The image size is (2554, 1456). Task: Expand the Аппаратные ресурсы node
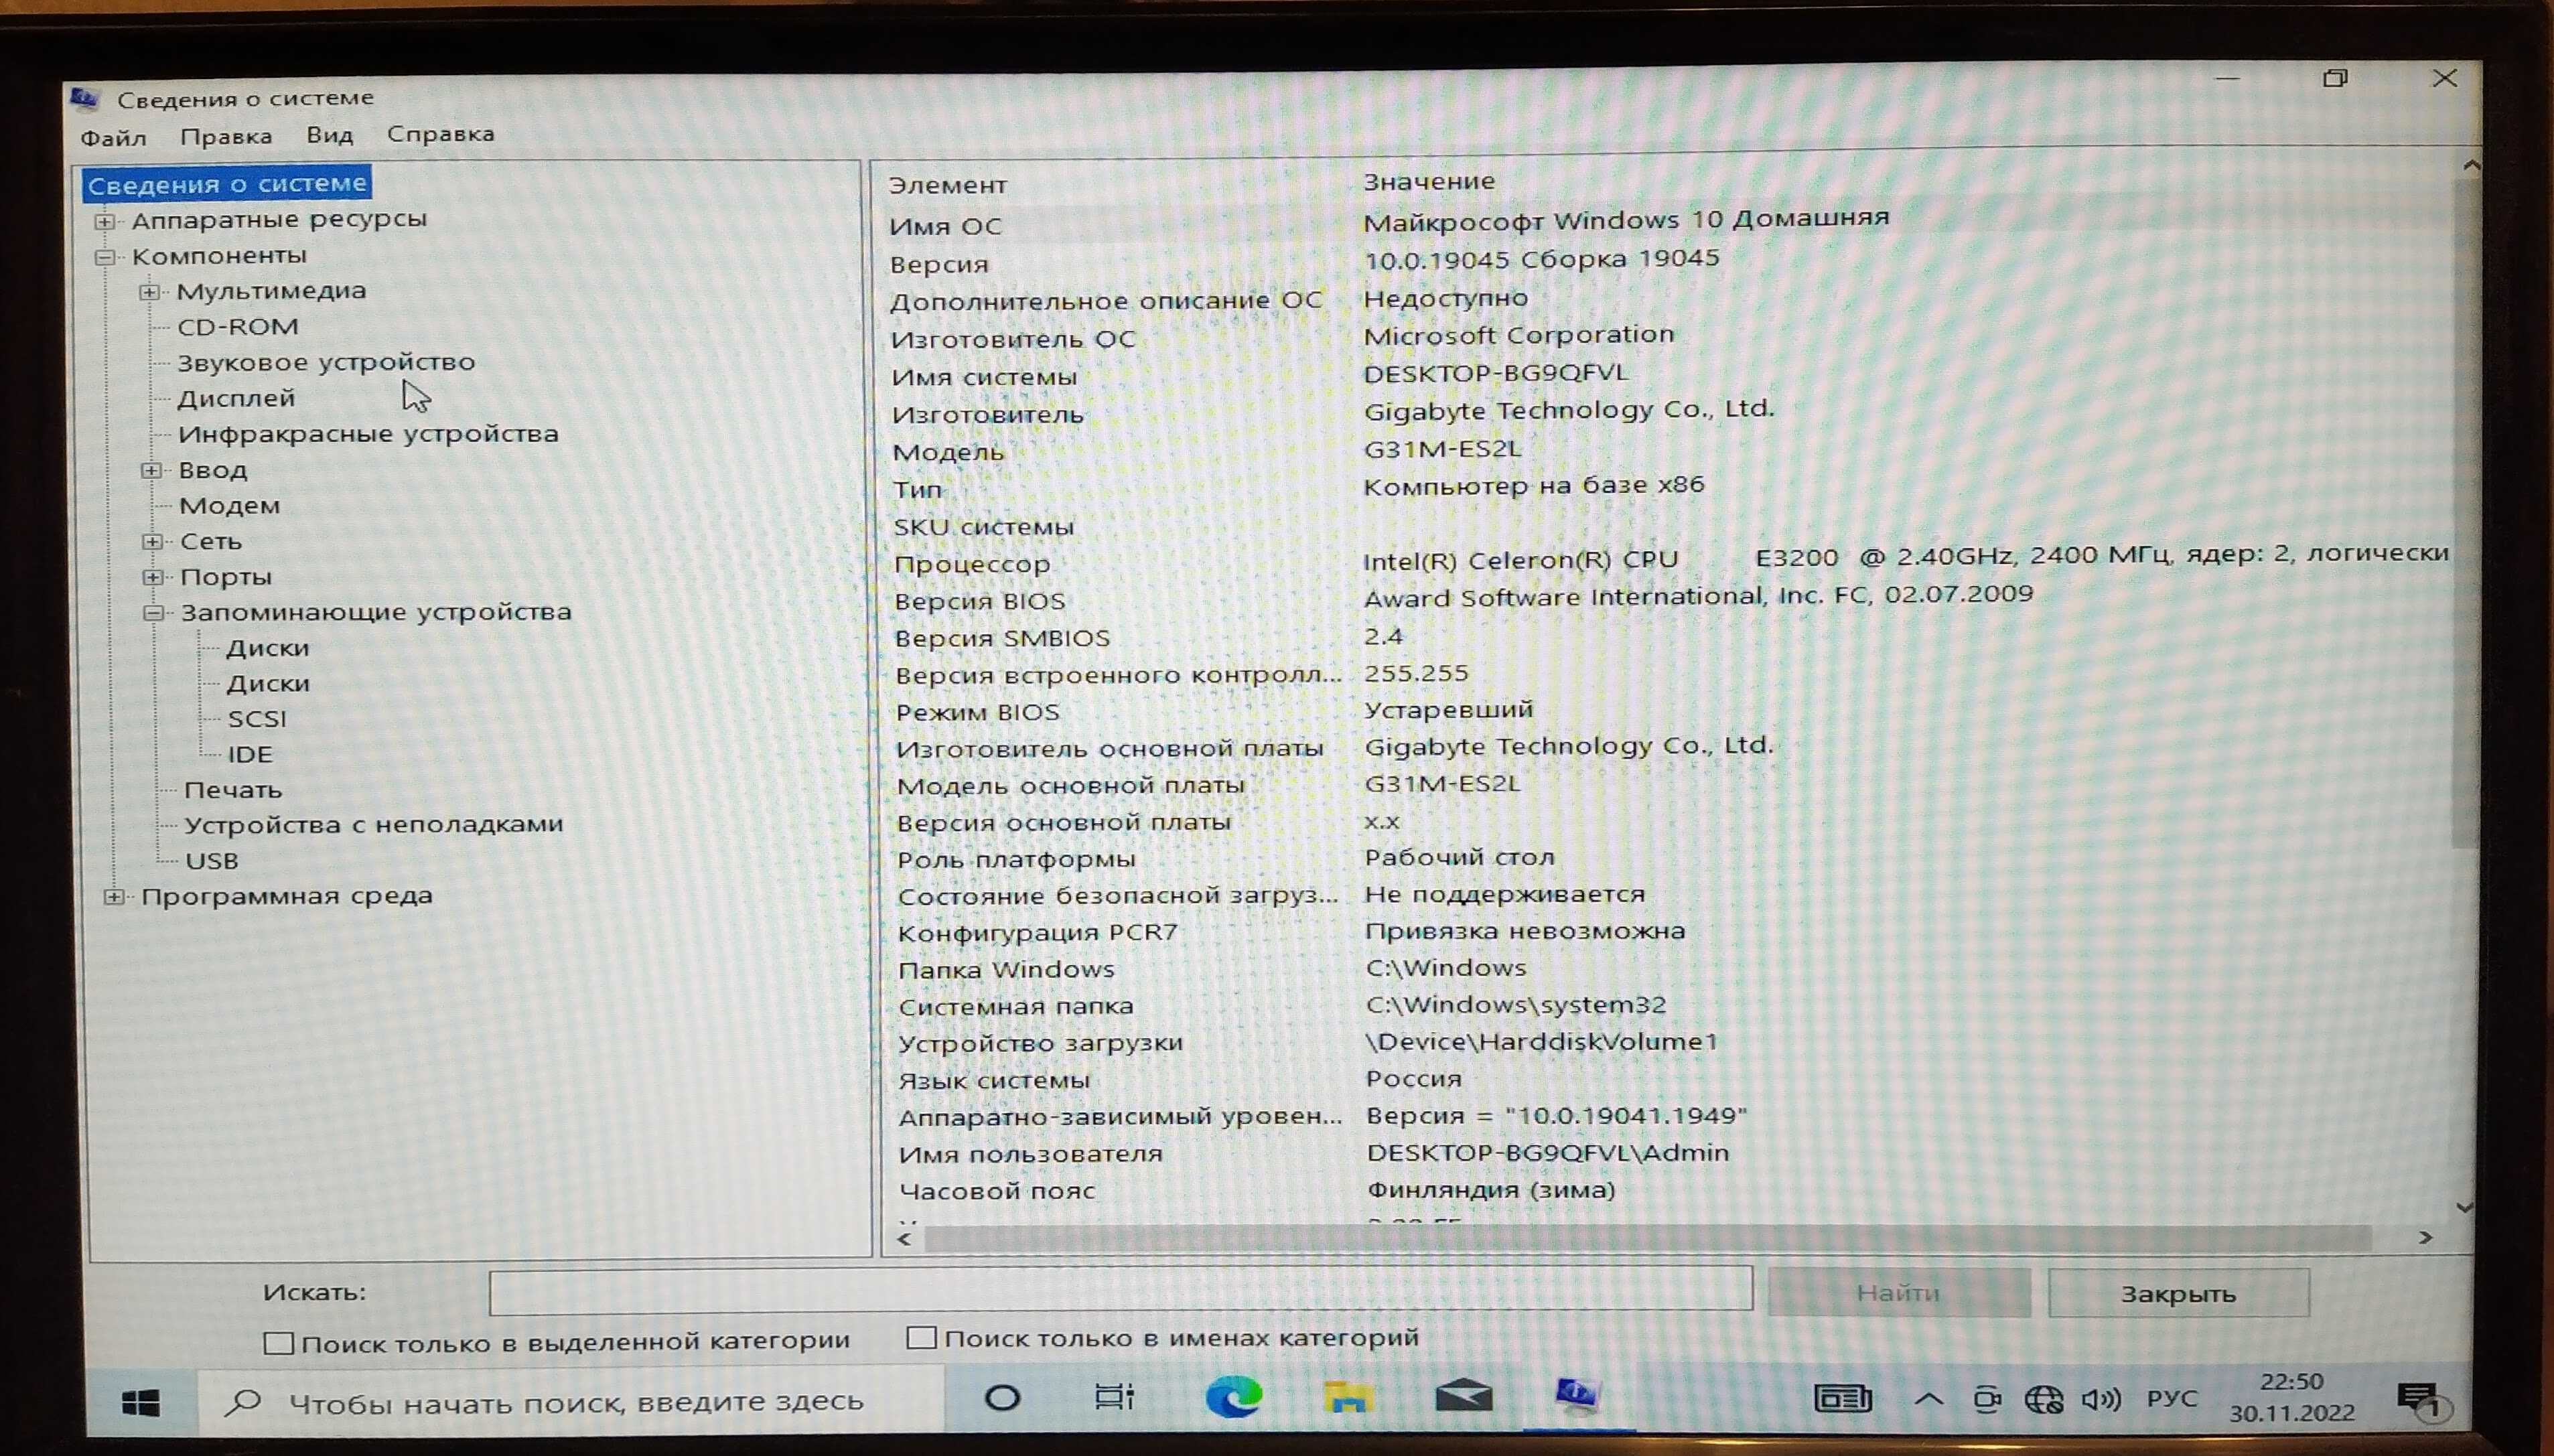(104, 221)
